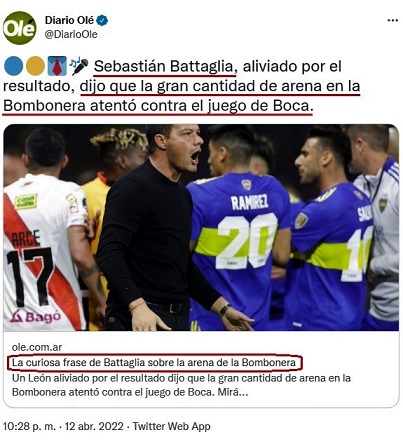403x444 pixels.
Task: Click the microphone emoji
Action: (79, 66)
